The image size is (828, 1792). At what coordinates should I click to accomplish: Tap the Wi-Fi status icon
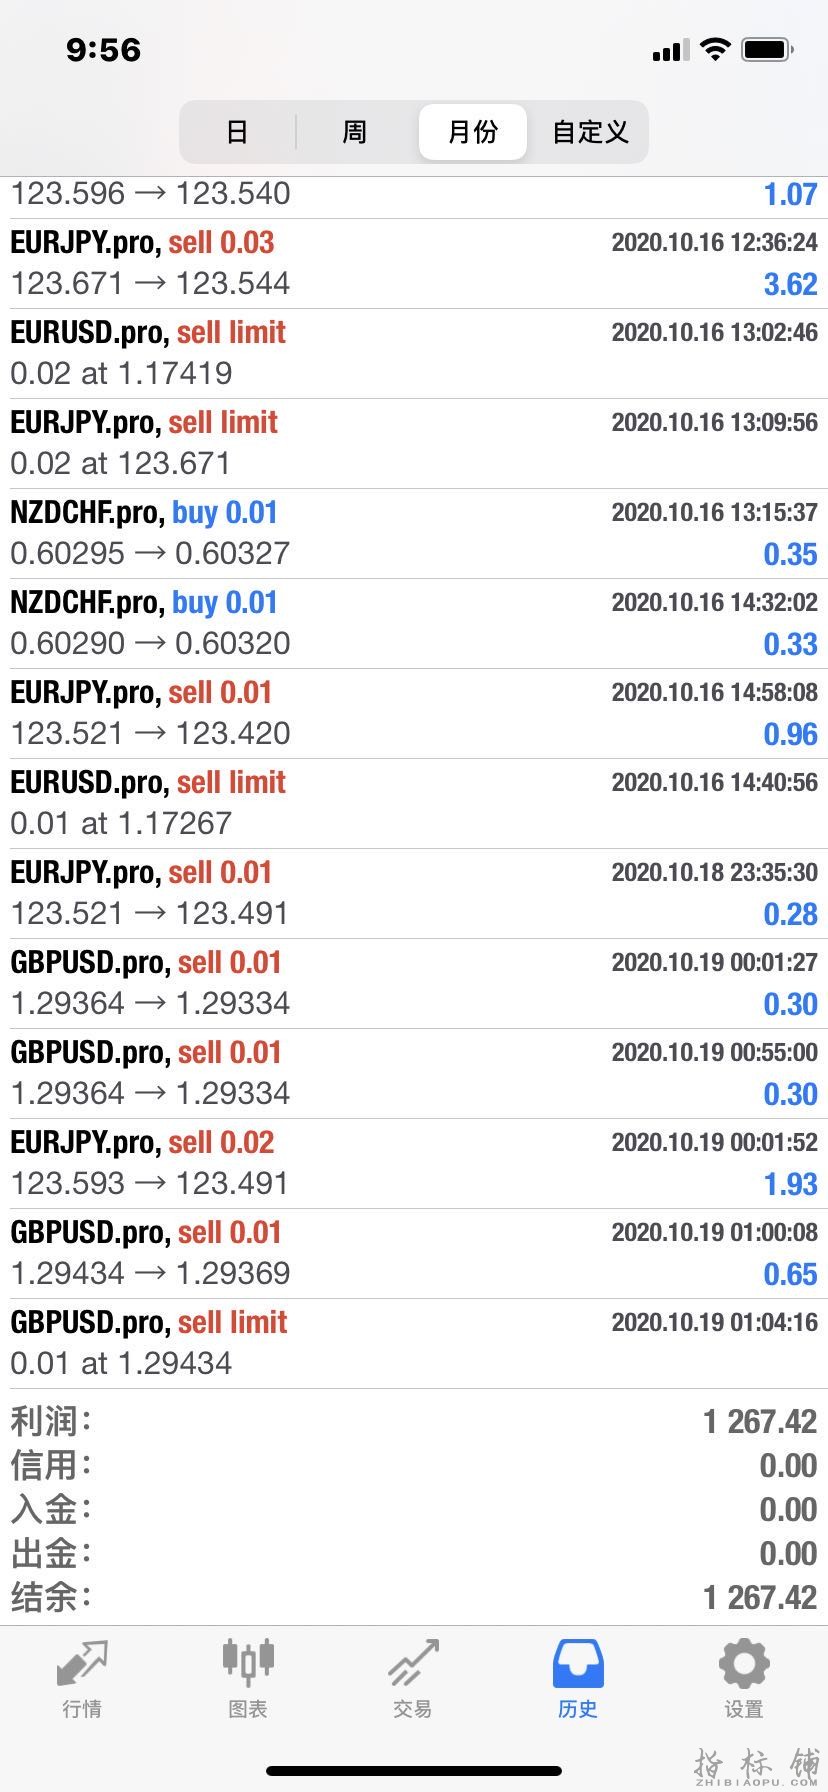coord(715,49)
